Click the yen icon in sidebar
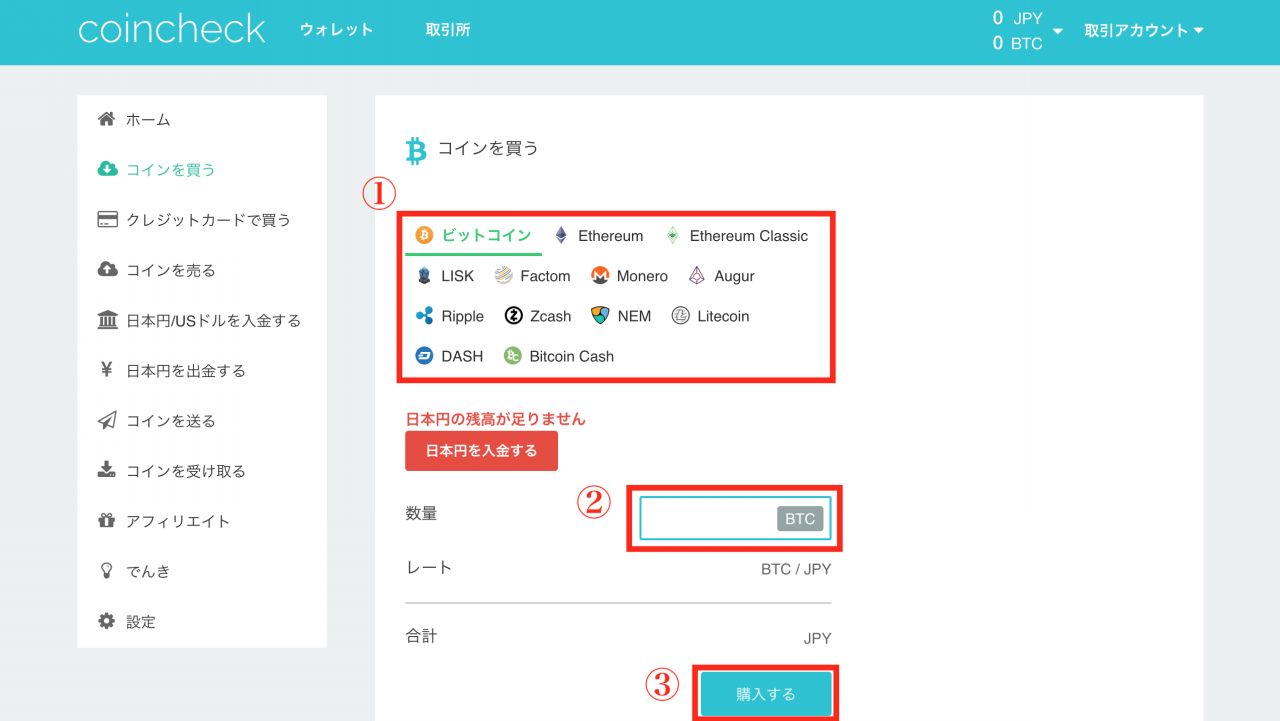This screenshot has height=721, width=1280. pyautogui.click(x=106, y=370)
